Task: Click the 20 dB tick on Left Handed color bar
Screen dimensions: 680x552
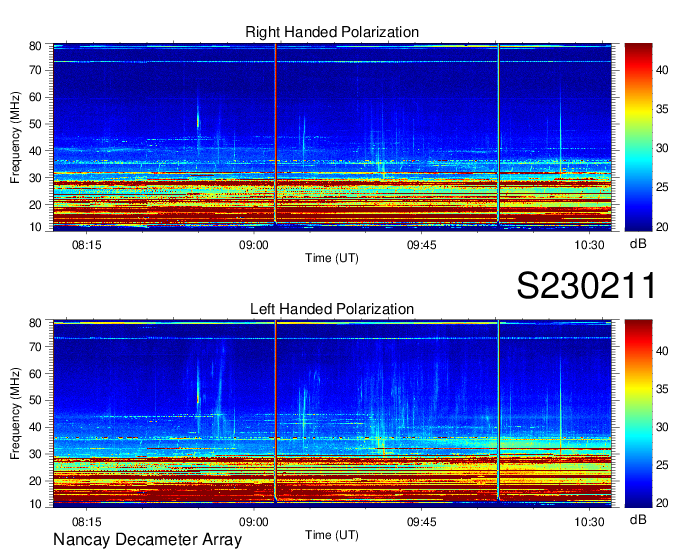Action: click(x=662, y=503)
